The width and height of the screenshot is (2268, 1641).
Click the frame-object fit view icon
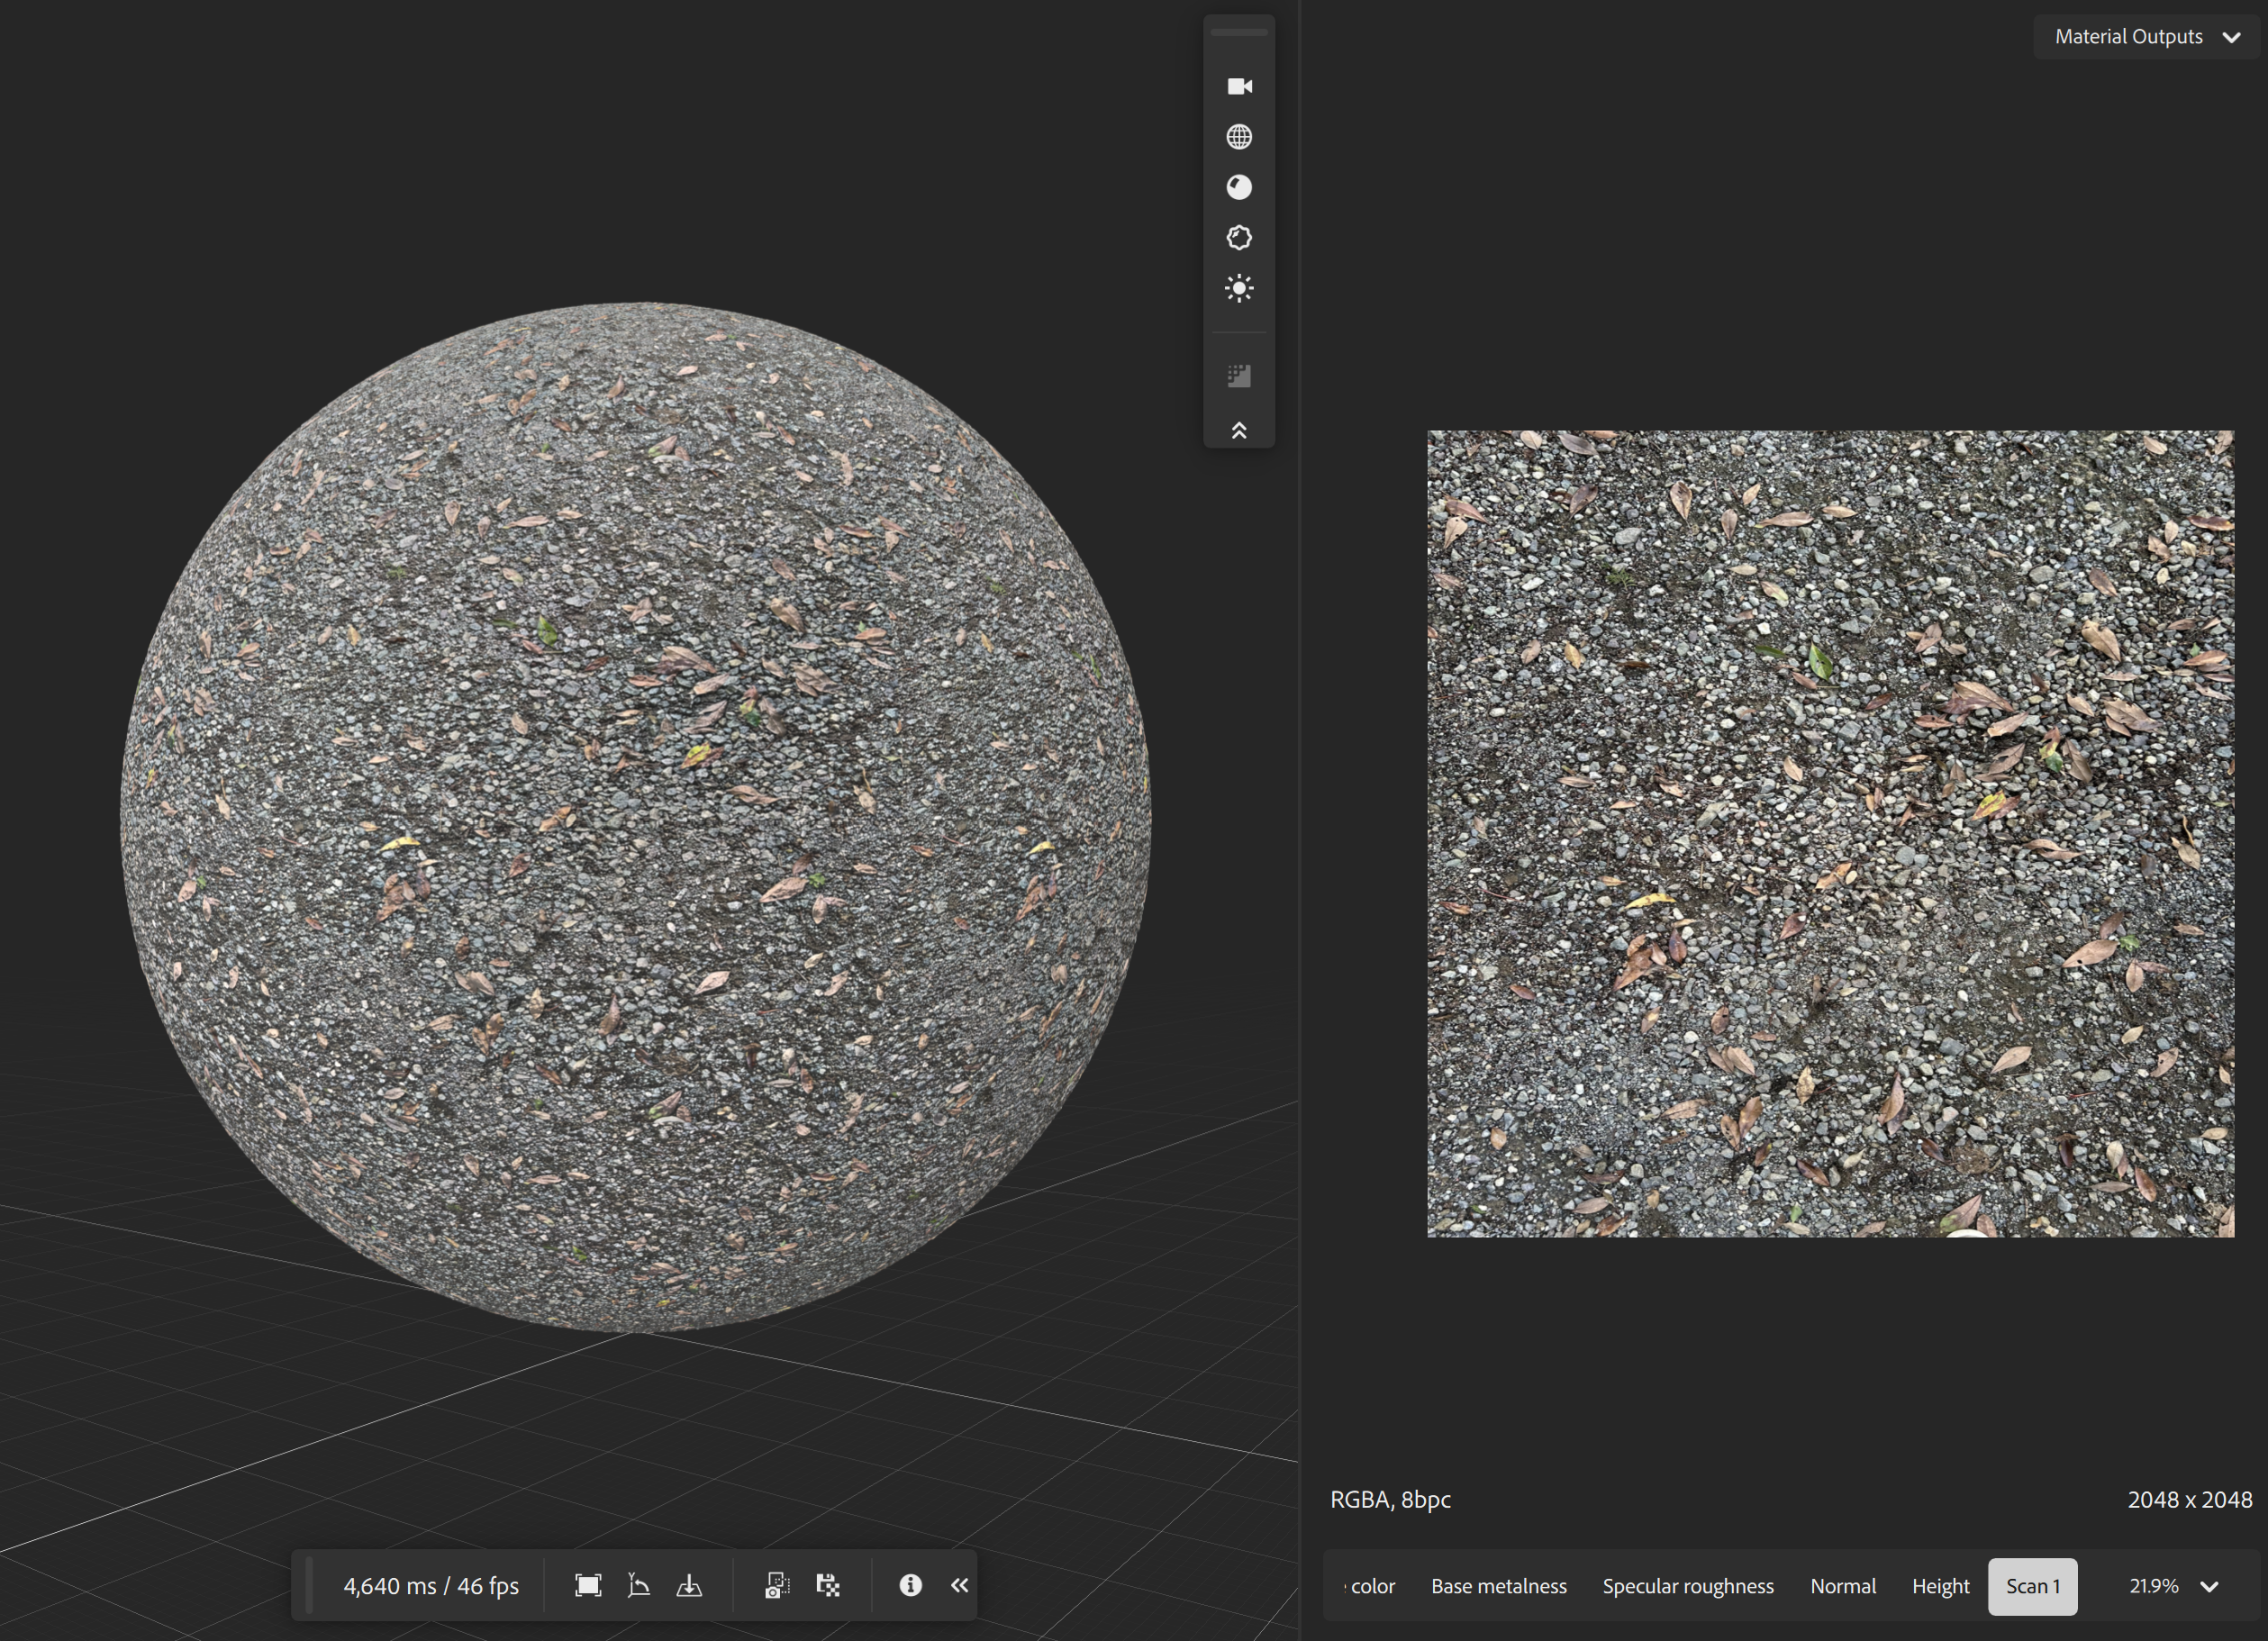point(588,1585)
